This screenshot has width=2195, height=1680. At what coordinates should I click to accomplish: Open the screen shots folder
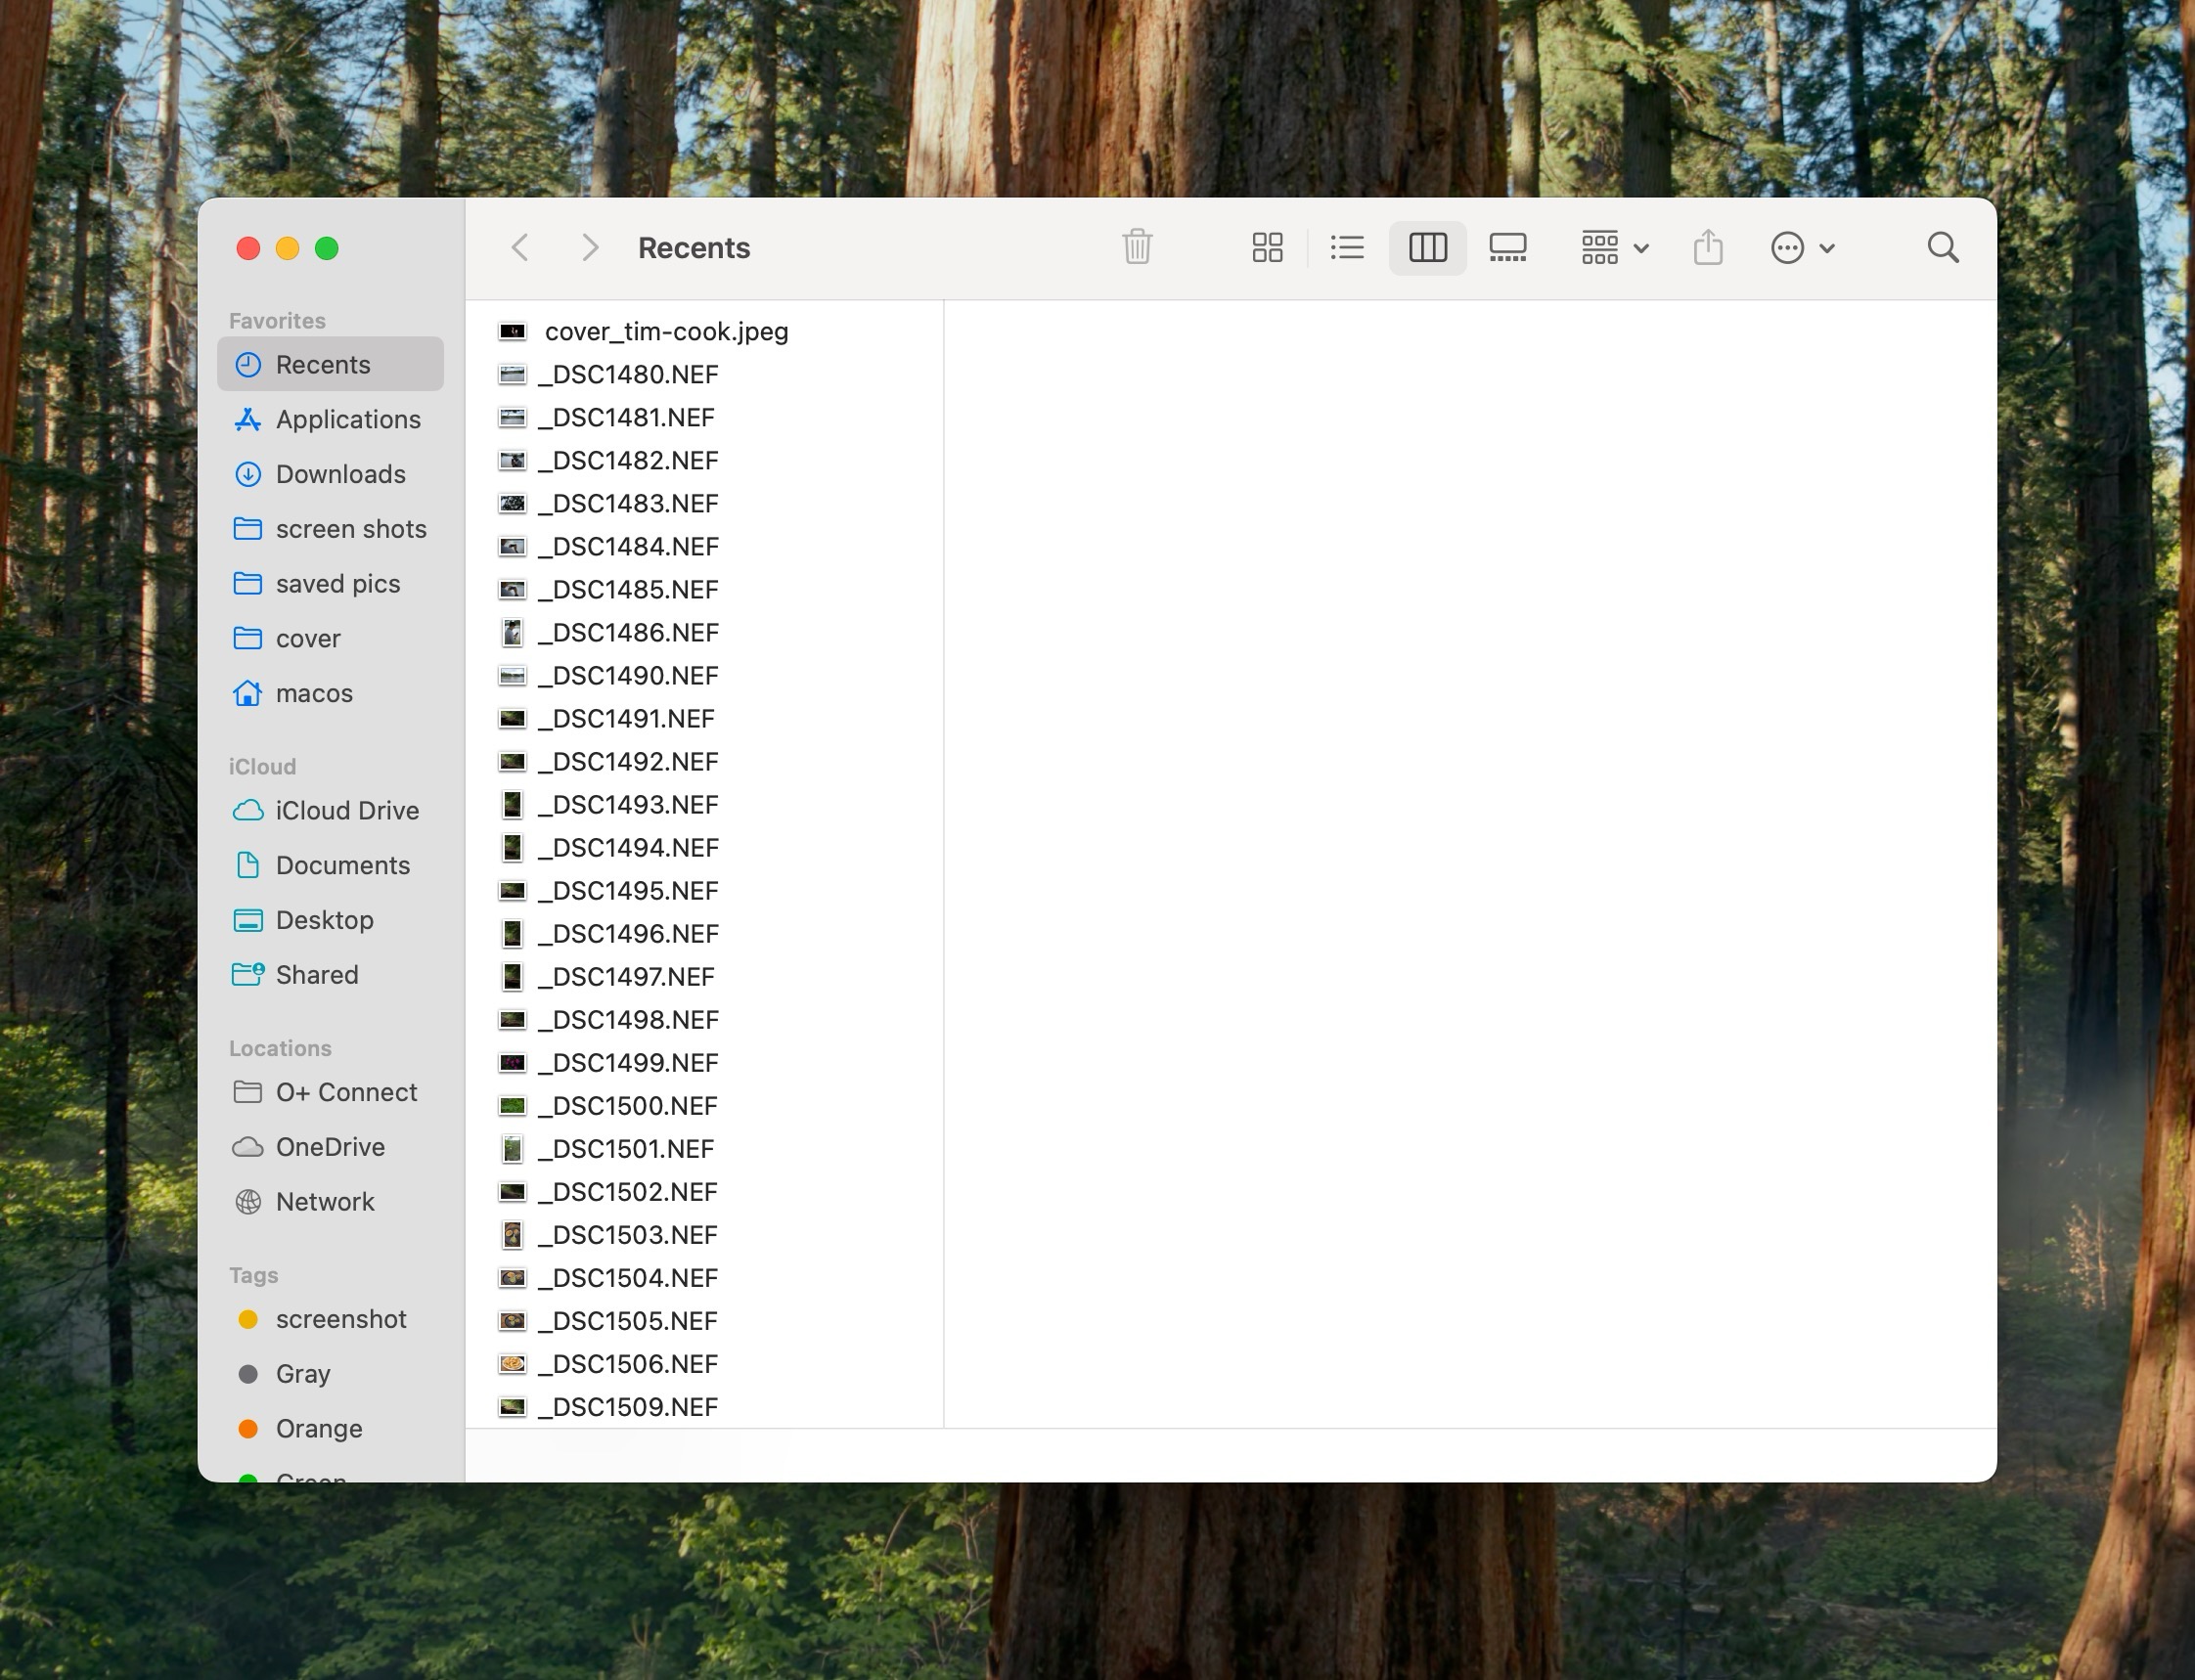(330, 528)
